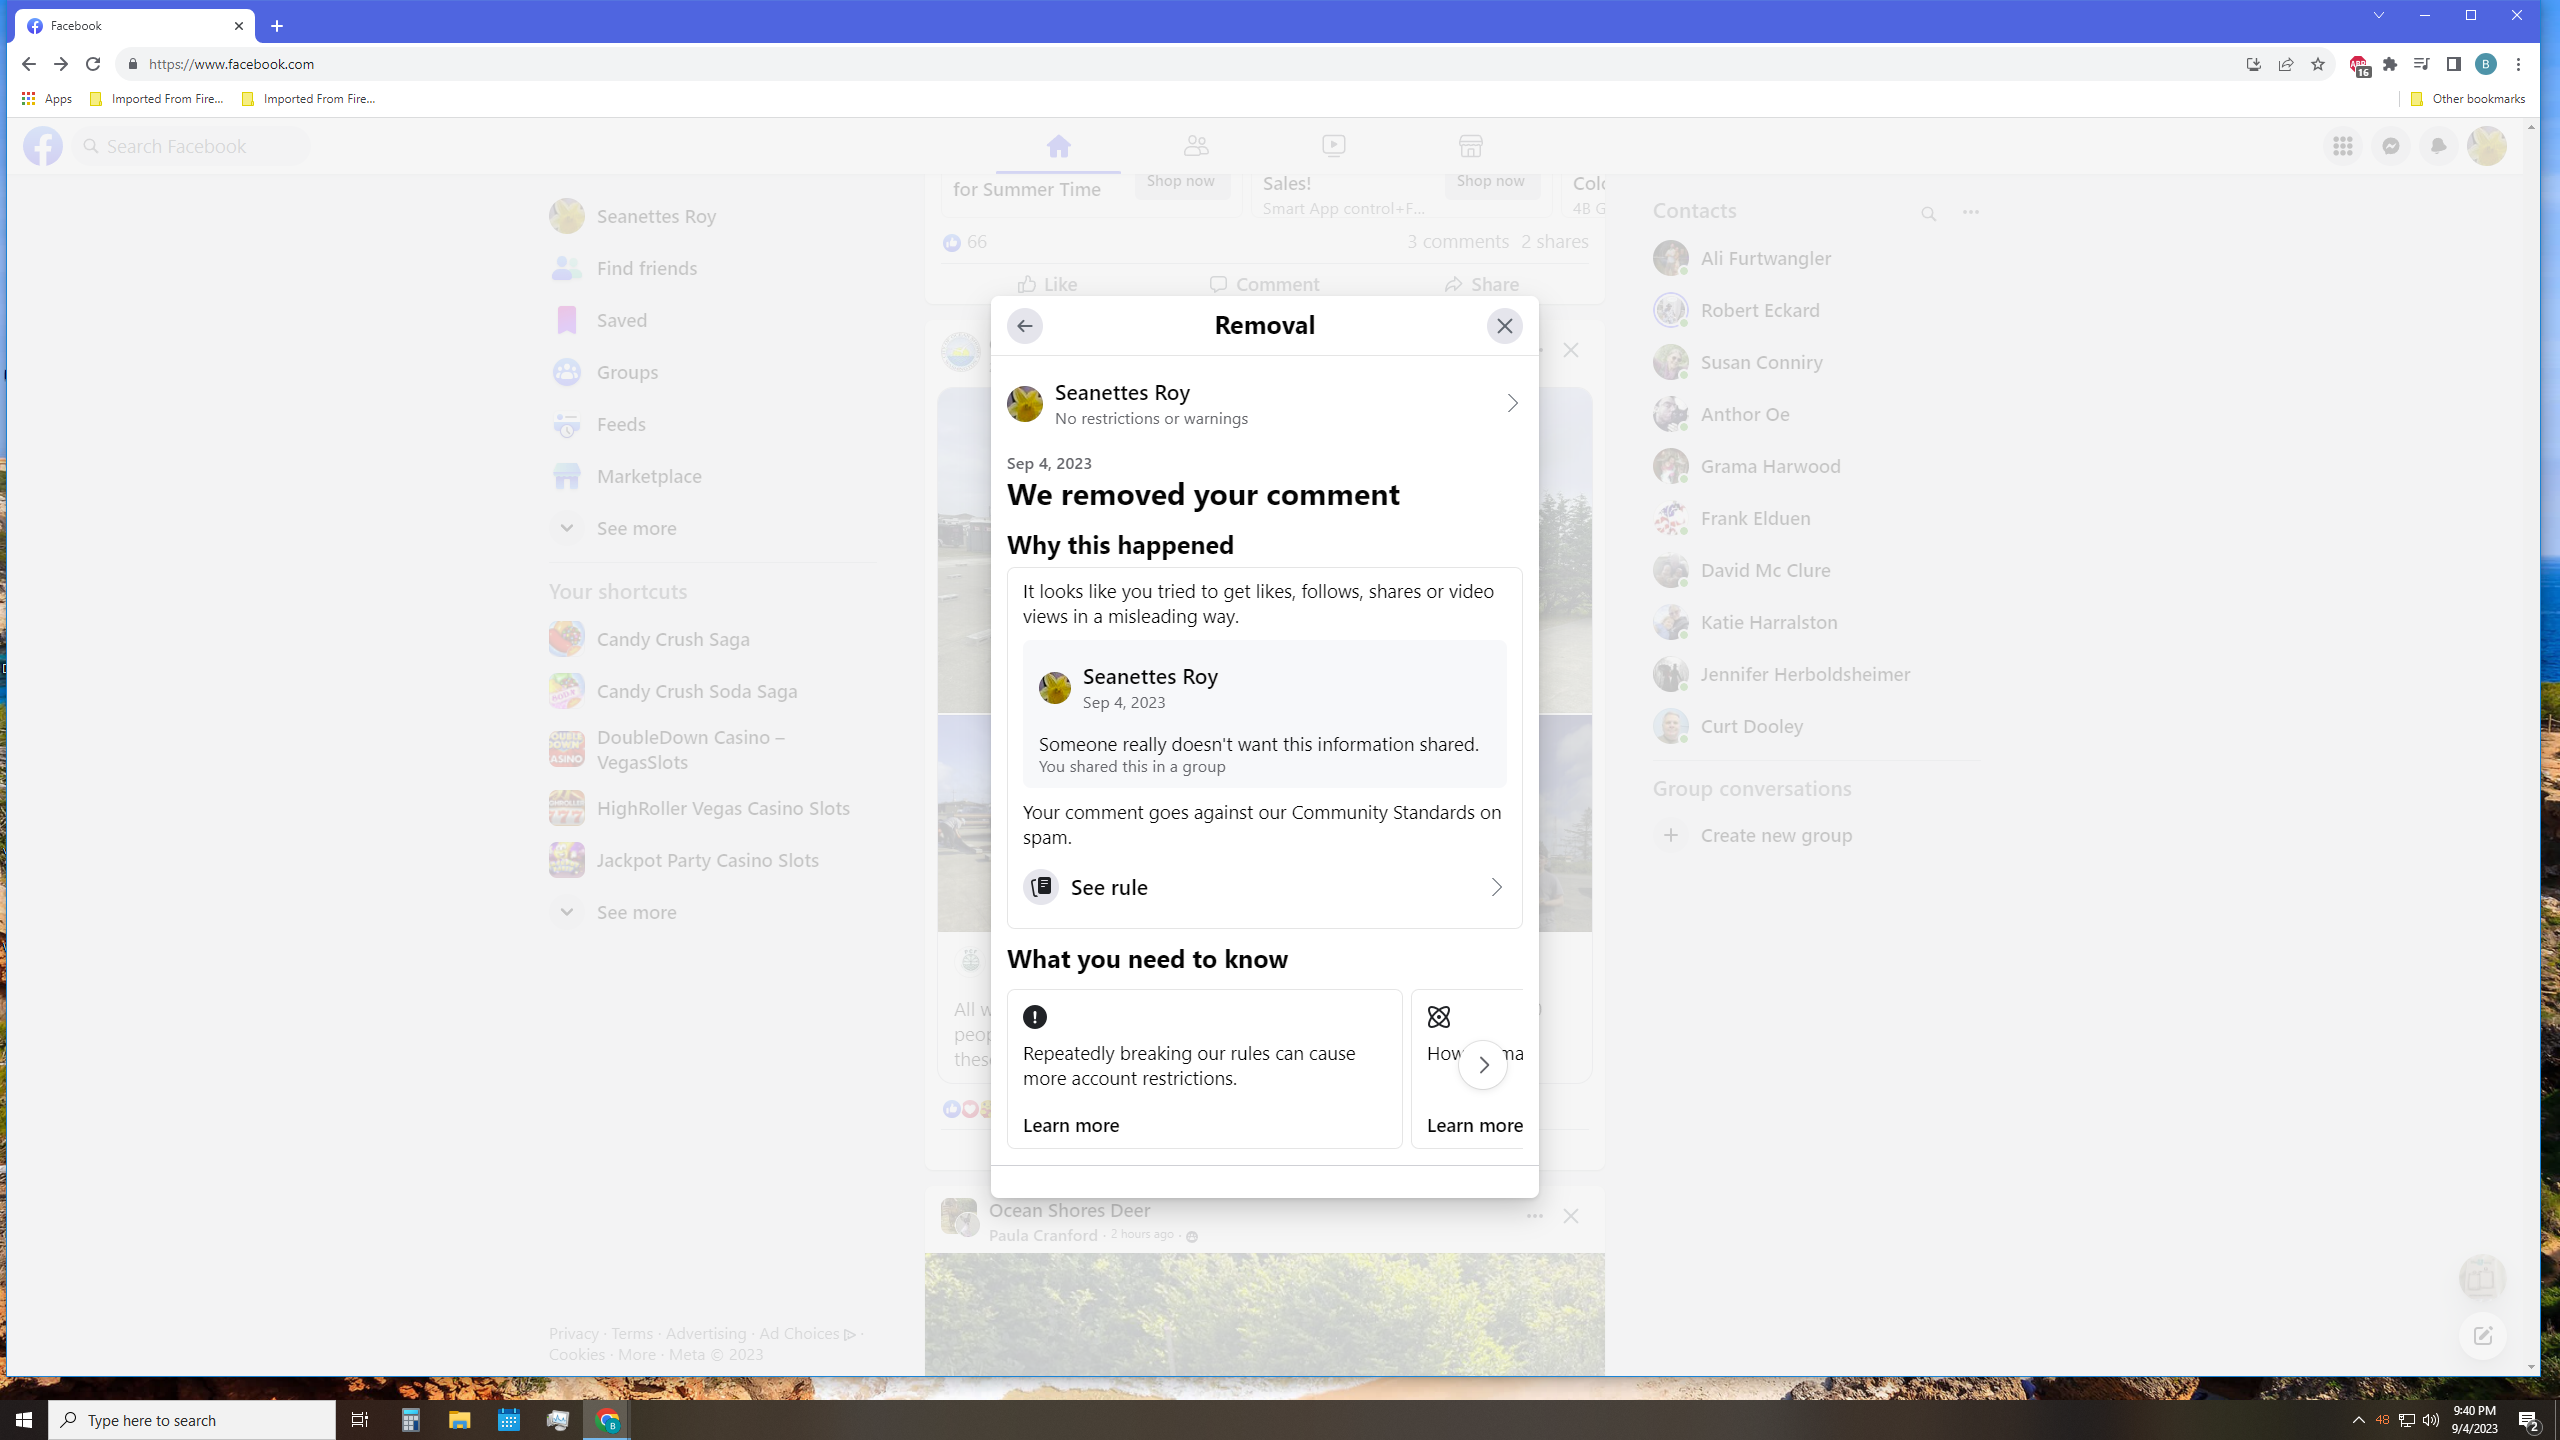Advance the What you need to know carousel

coord(1482,1065)
